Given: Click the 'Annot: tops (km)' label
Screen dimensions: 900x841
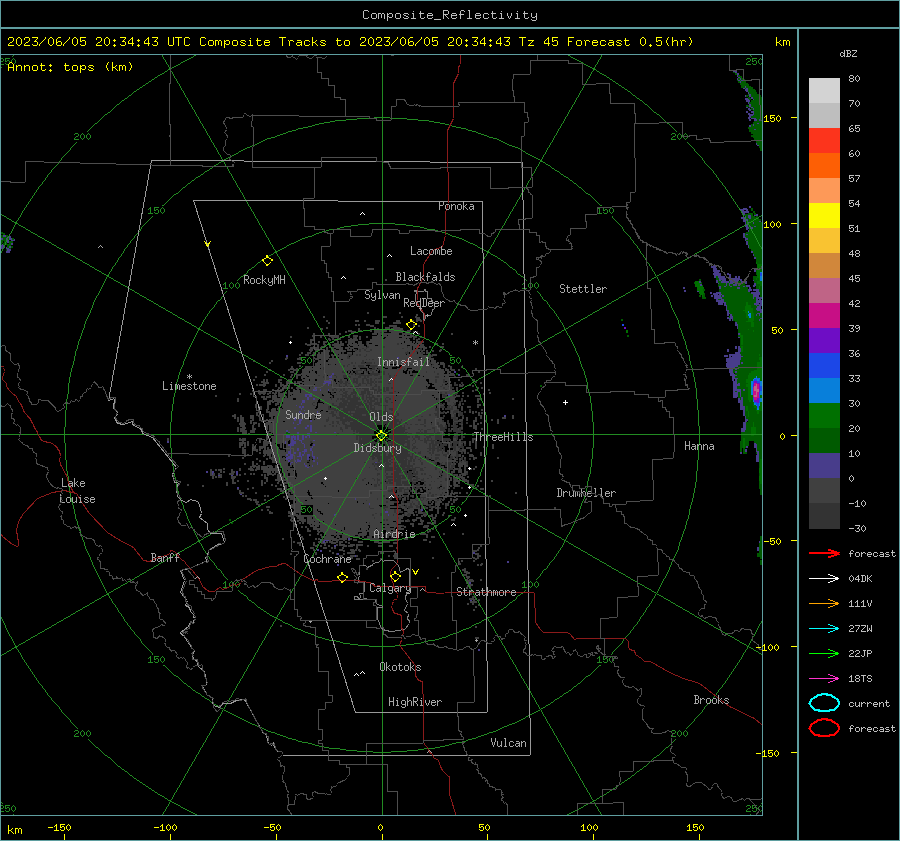Looking at the screenshot, I should pos(71,67).
